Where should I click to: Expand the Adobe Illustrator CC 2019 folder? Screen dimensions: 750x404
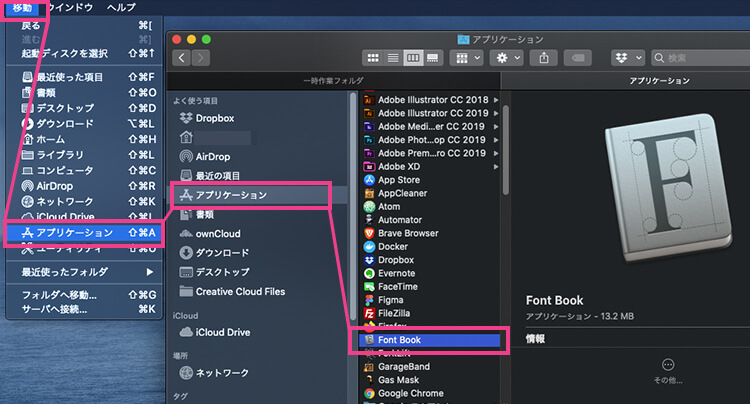[432, 113]
